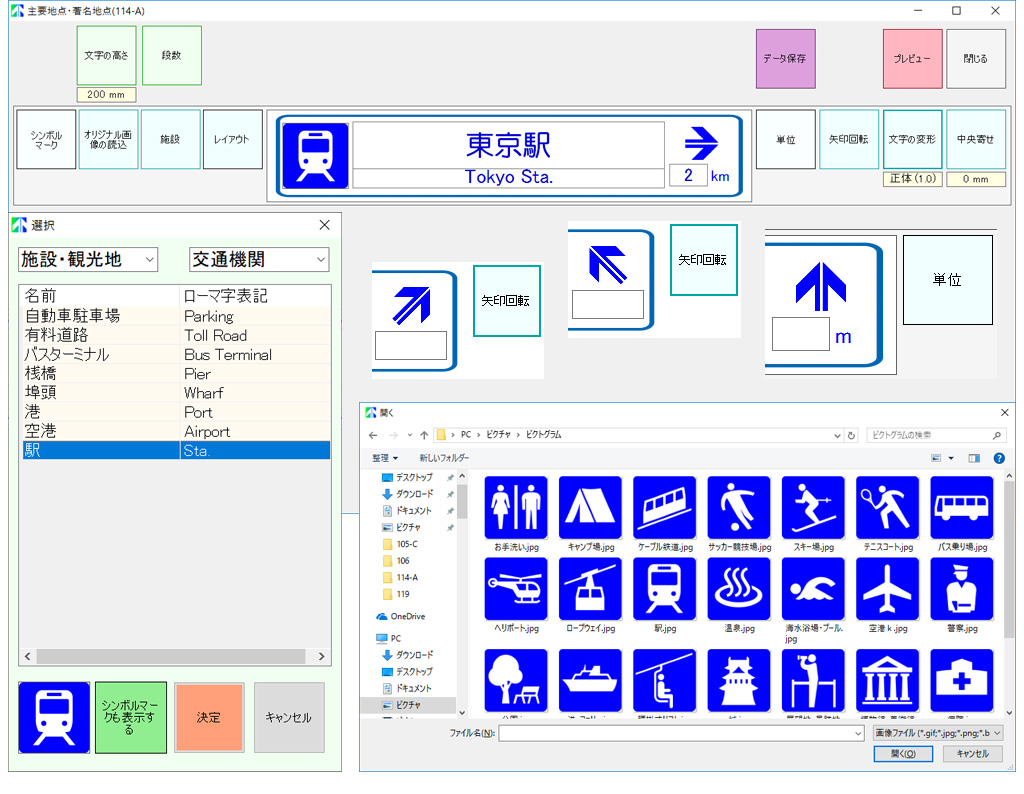Select the museum building pictogram
Image resolution: width=1024 pixels, height=794 pixels.
[x=888, y=680]
